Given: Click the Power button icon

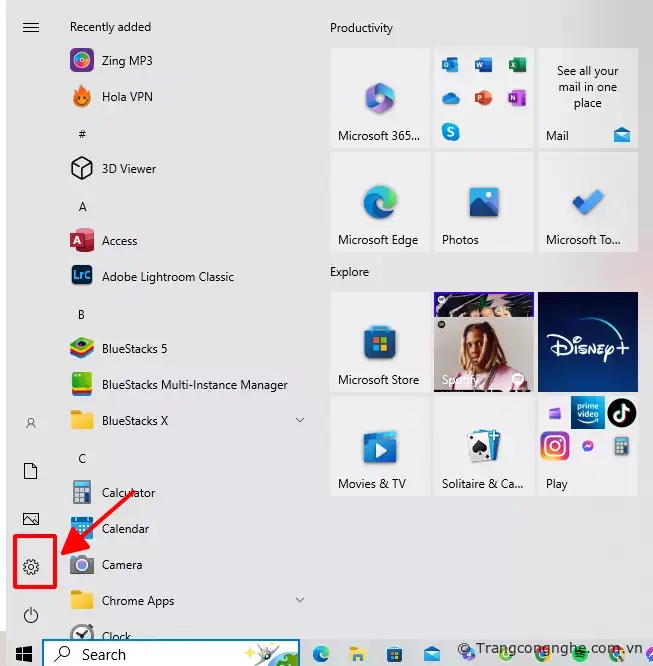Looking at the screenshot, I should (x=31, y=615).
